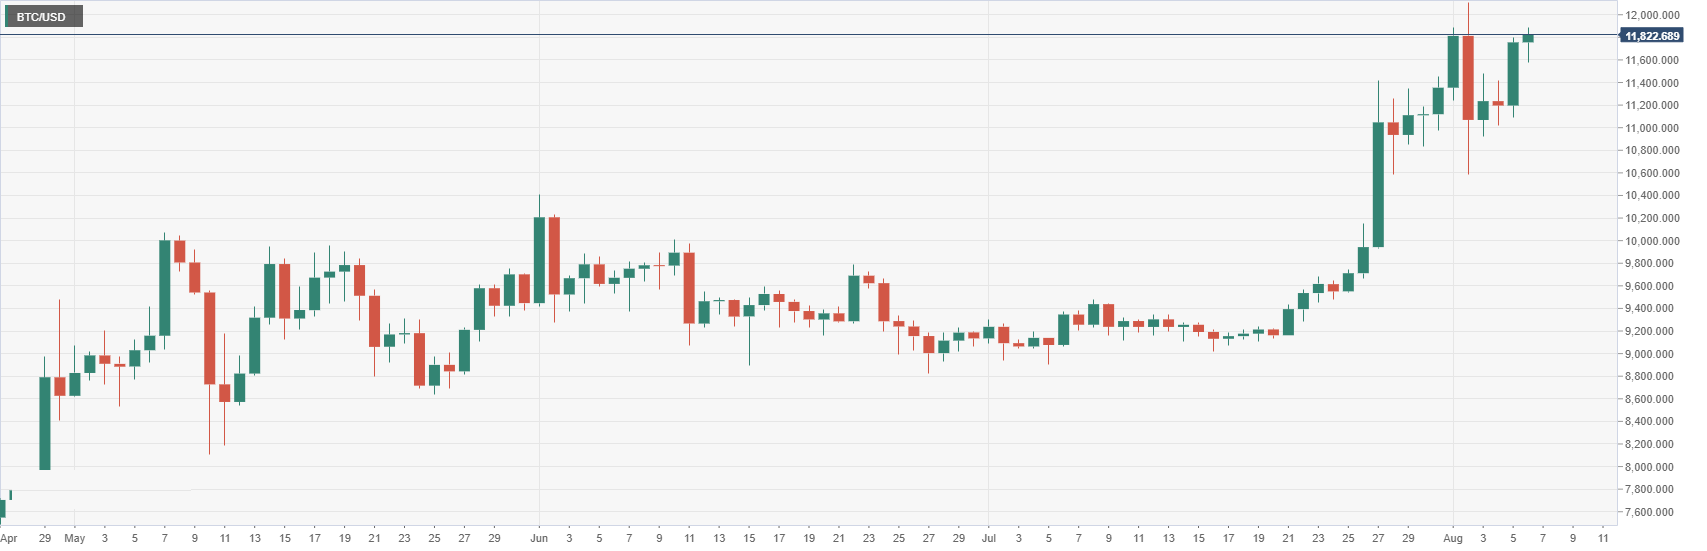Image resolution: width=1707 pixels, height=551 pixels.
Task: Select the Jun label on the date axis
Action: click(x=539, y=538)
